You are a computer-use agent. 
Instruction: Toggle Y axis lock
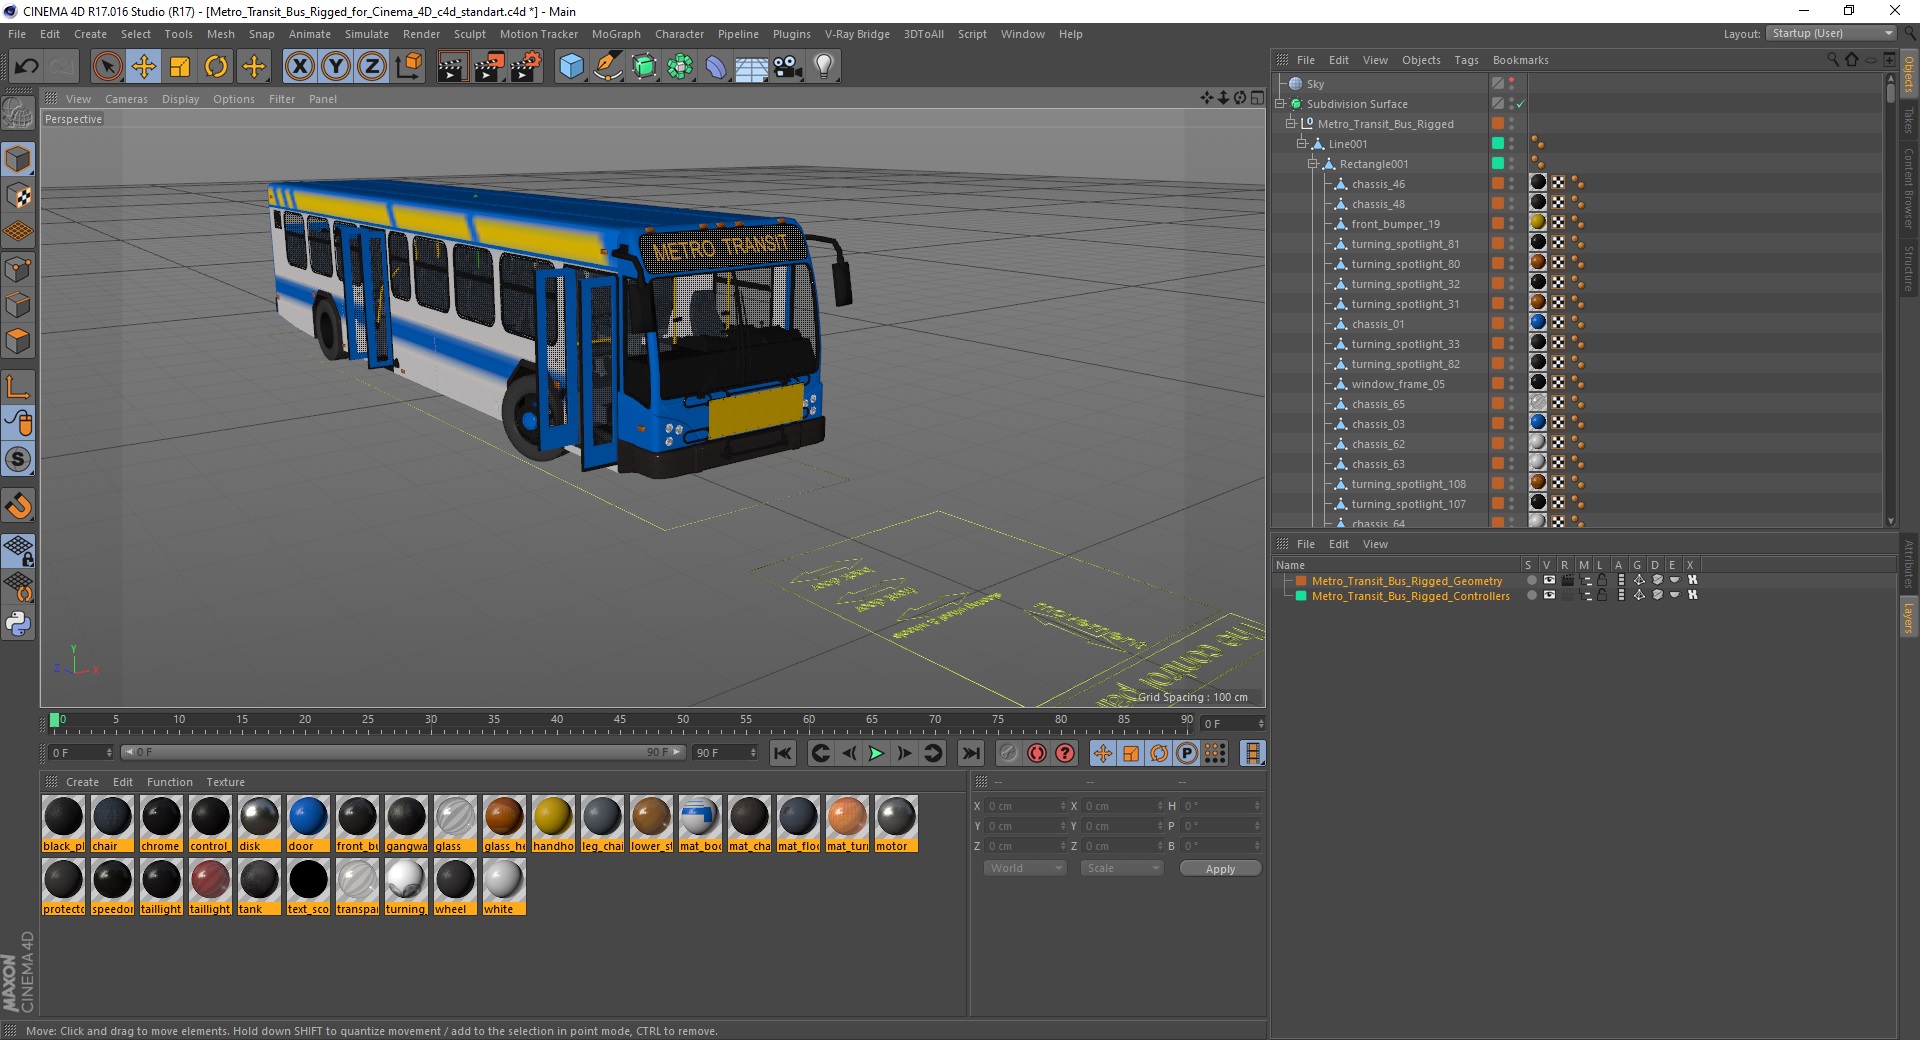[x=336, y=67]
